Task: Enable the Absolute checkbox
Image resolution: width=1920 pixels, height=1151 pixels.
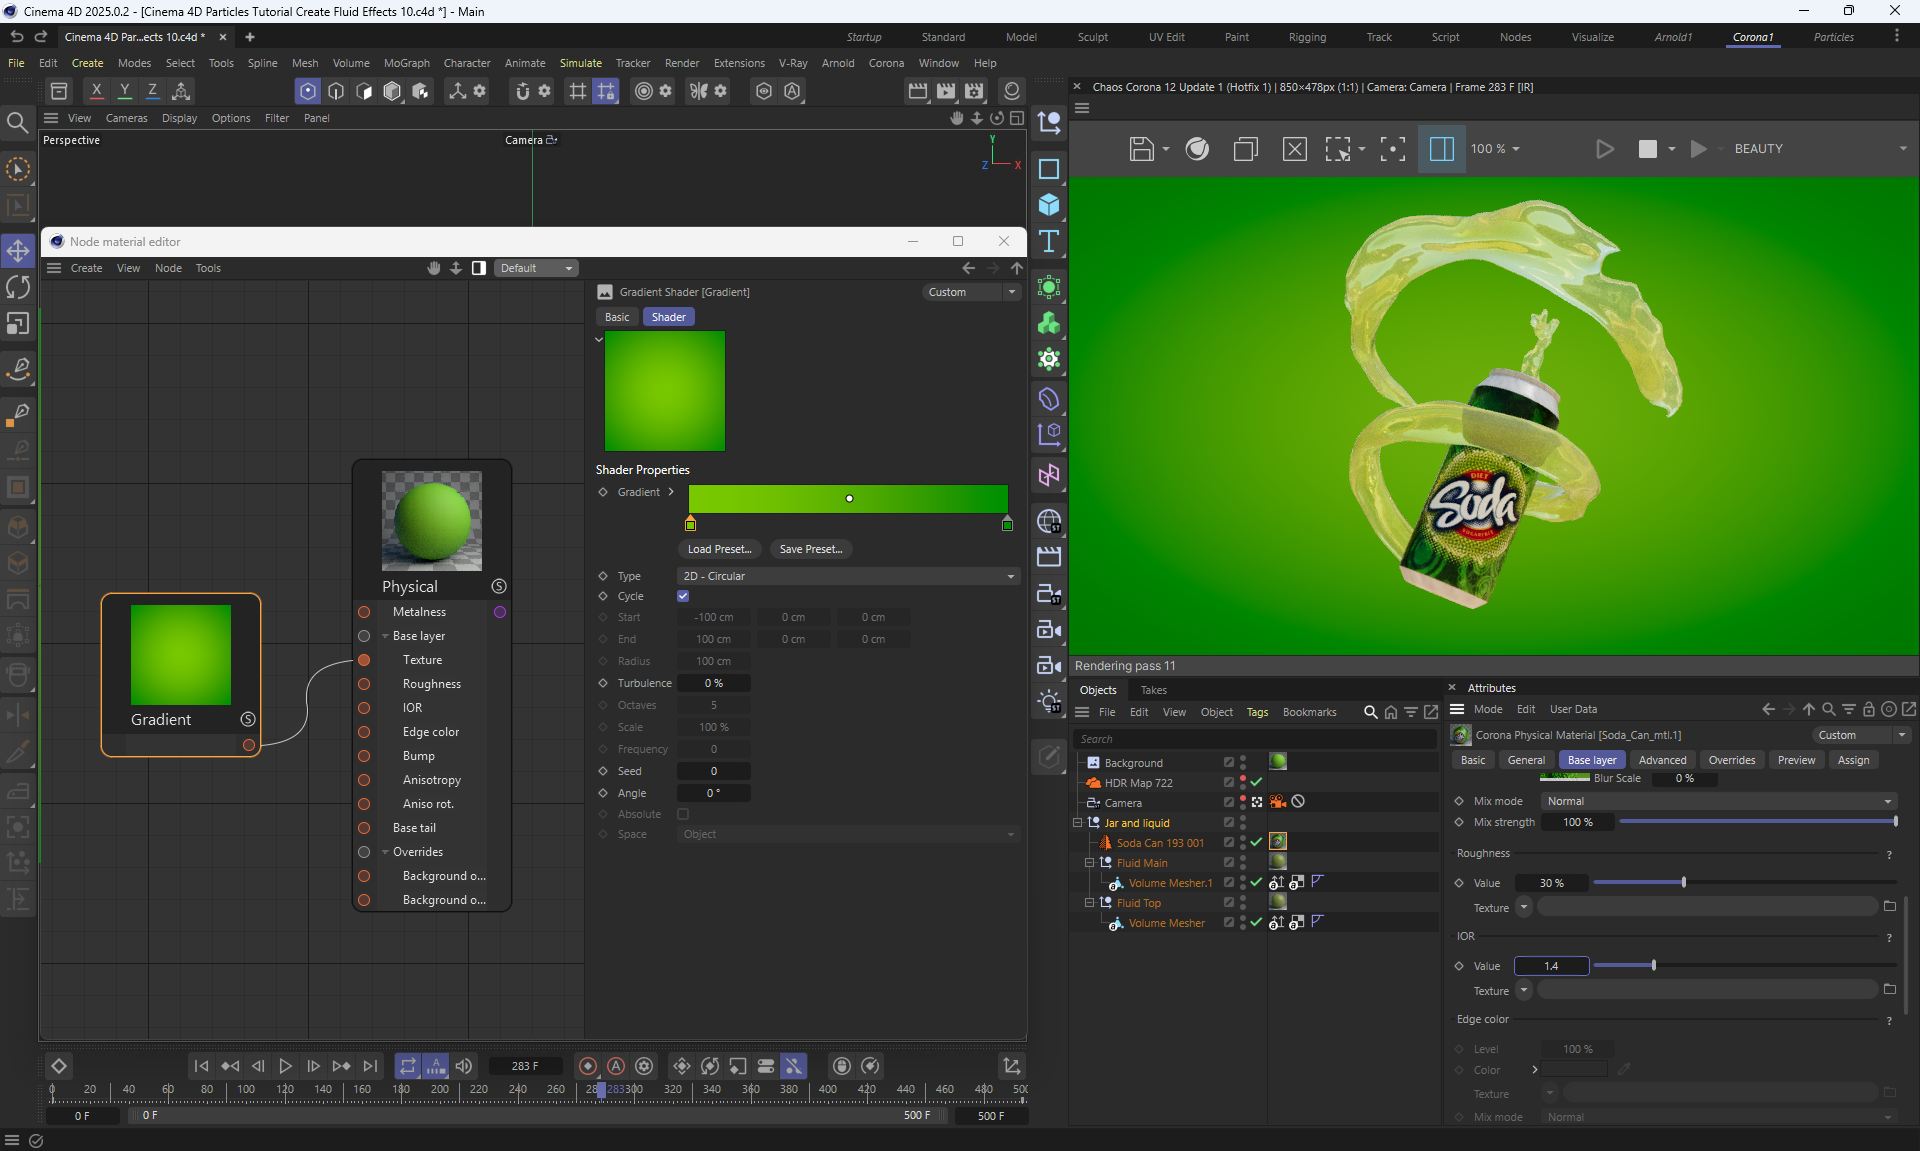Action: [x=683, y=814]
